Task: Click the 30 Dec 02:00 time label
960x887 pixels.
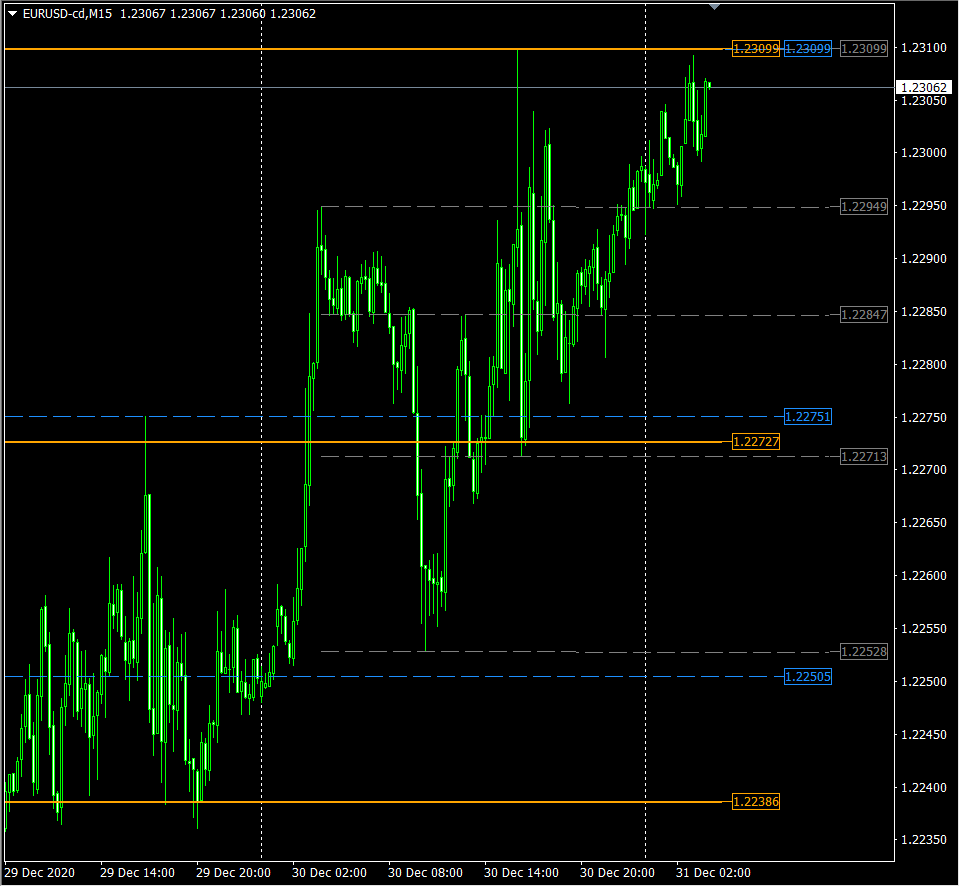Action: 329,874
